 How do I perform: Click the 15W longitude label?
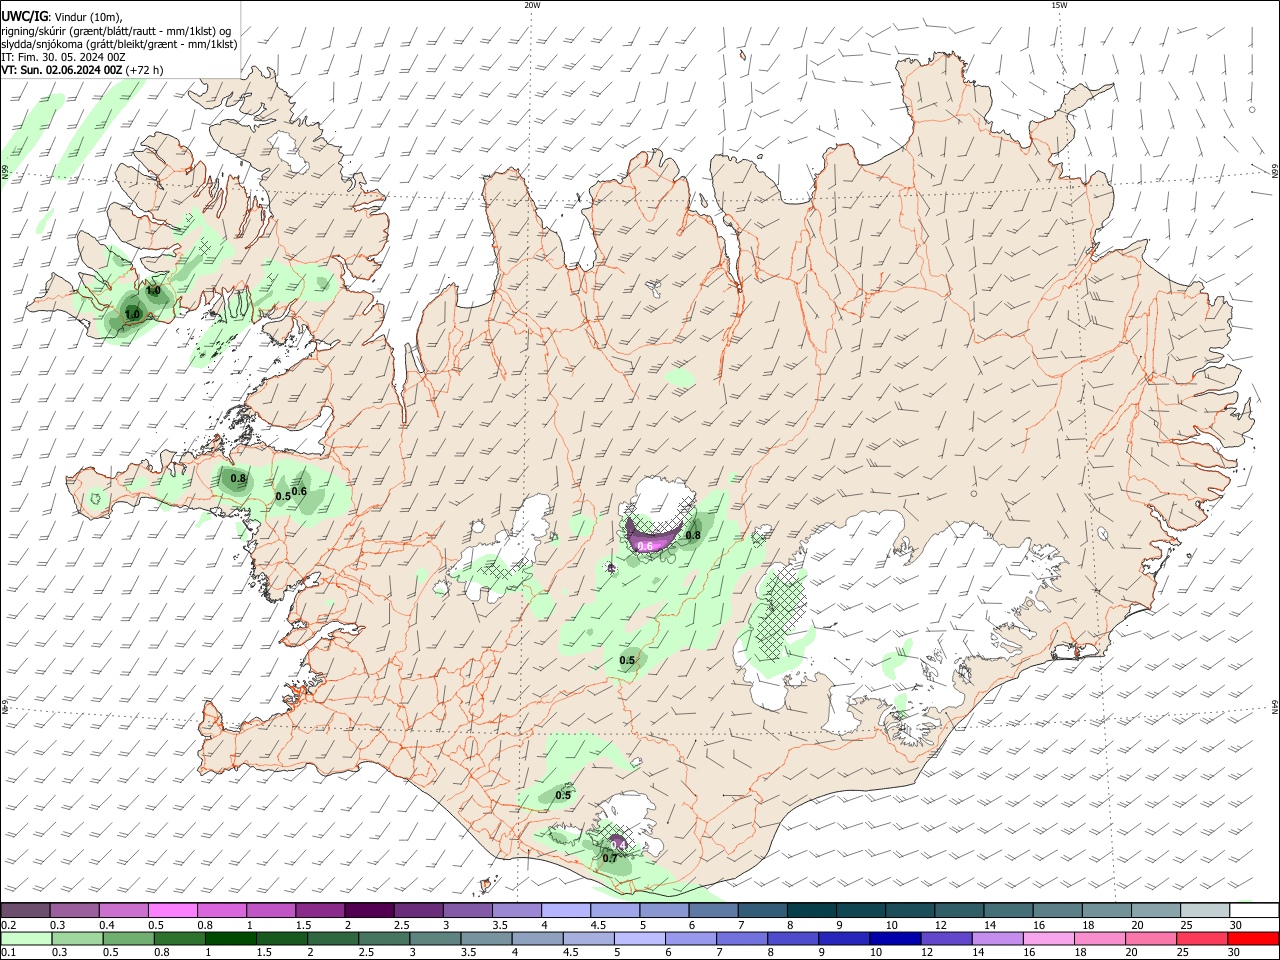1059,5
